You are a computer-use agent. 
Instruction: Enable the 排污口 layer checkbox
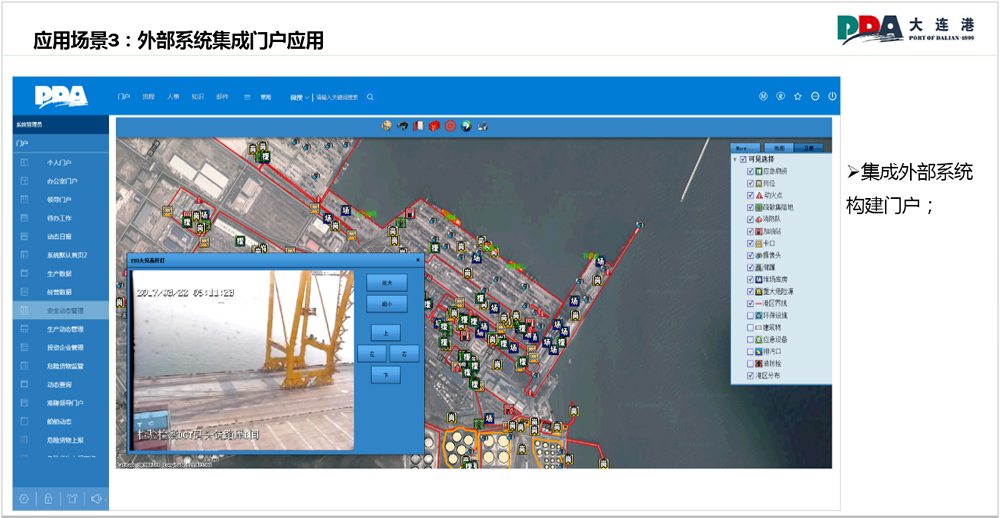coord(751,352)
